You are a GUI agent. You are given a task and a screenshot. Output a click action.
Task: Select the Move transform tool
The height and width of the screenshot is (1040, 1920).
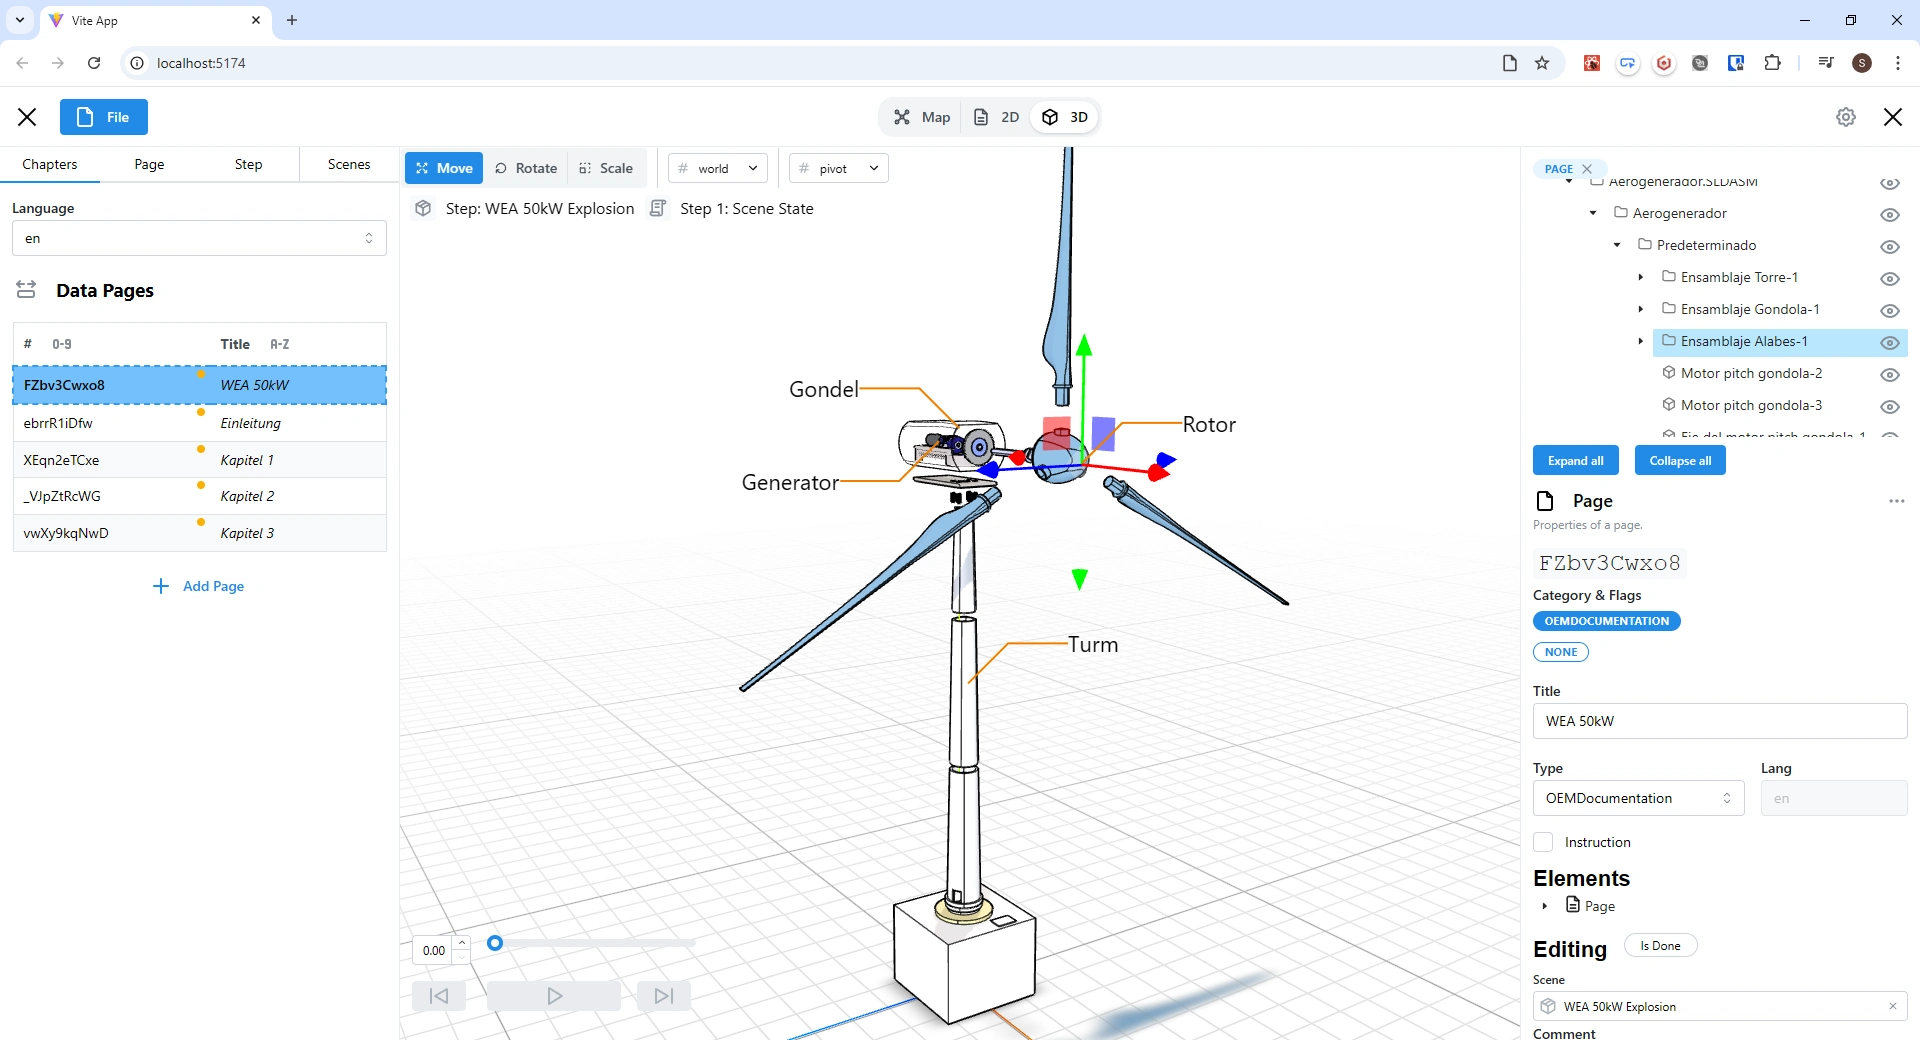(x=443, y=168)
